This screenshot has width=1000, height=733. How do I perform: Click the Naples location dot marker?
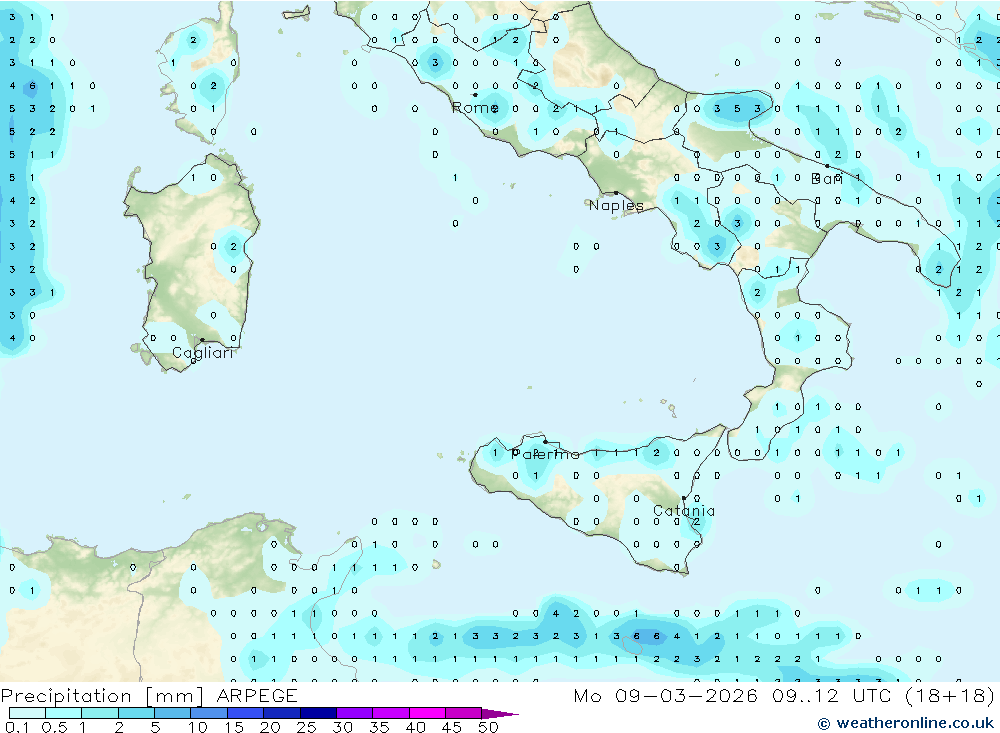click(x=616, y=193)
